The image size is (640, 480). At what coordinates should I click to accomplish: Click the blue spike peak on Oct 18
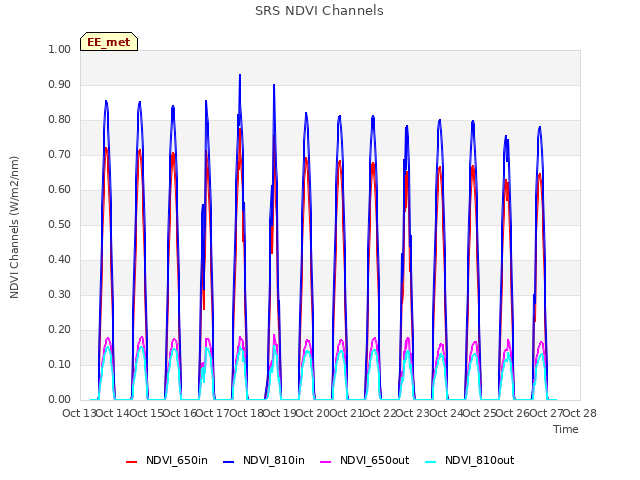point(274,85)
